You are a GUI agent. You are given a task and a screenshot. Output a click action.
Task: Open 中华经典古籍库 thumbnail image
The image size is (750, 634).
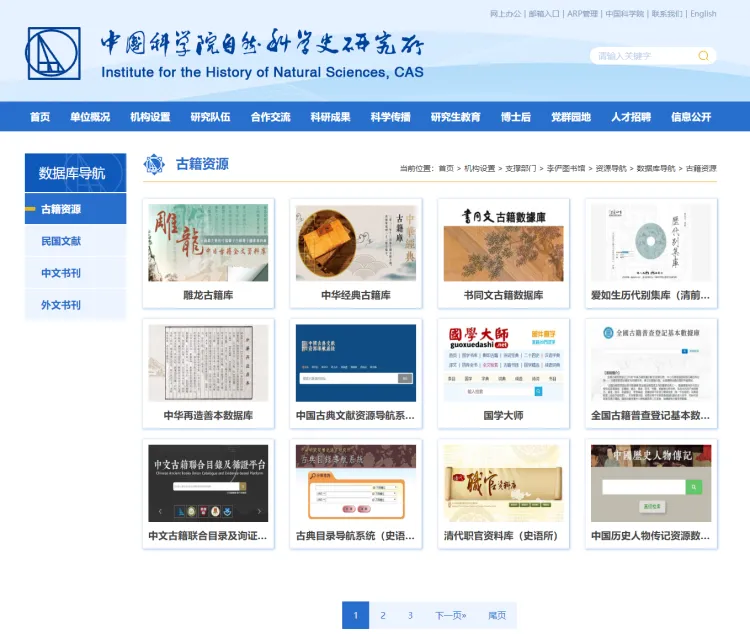click(356, 243)
